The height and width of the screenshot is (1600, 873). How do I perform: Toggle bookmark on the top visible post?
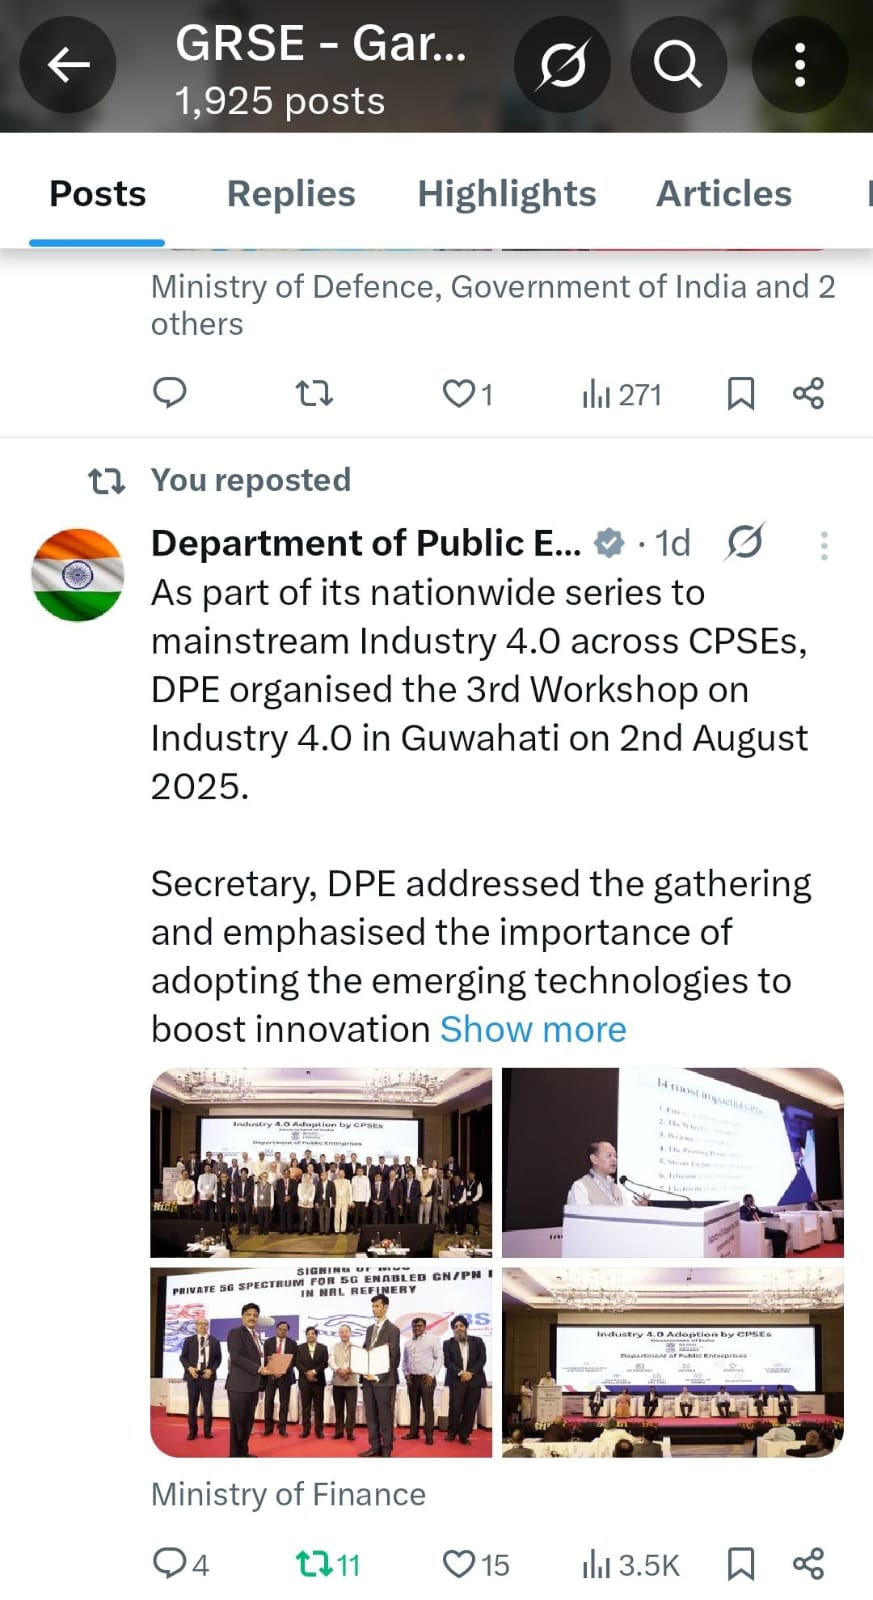pyautogui.click(x=740, y=394)
